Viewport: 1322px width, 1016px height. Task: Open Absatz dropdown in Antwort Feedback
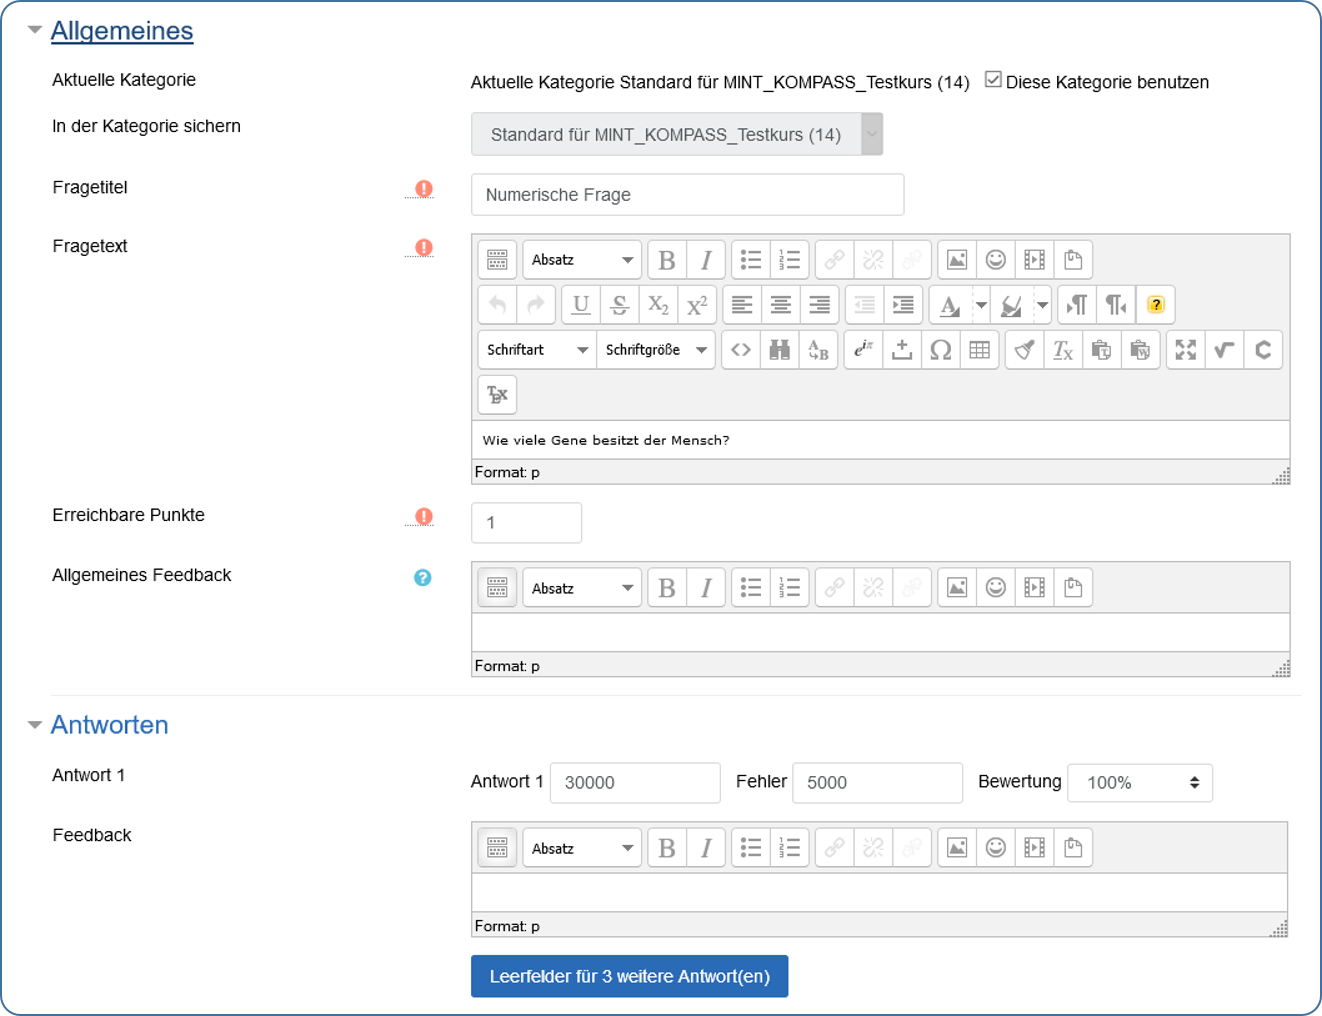click(x=582, y=848)
